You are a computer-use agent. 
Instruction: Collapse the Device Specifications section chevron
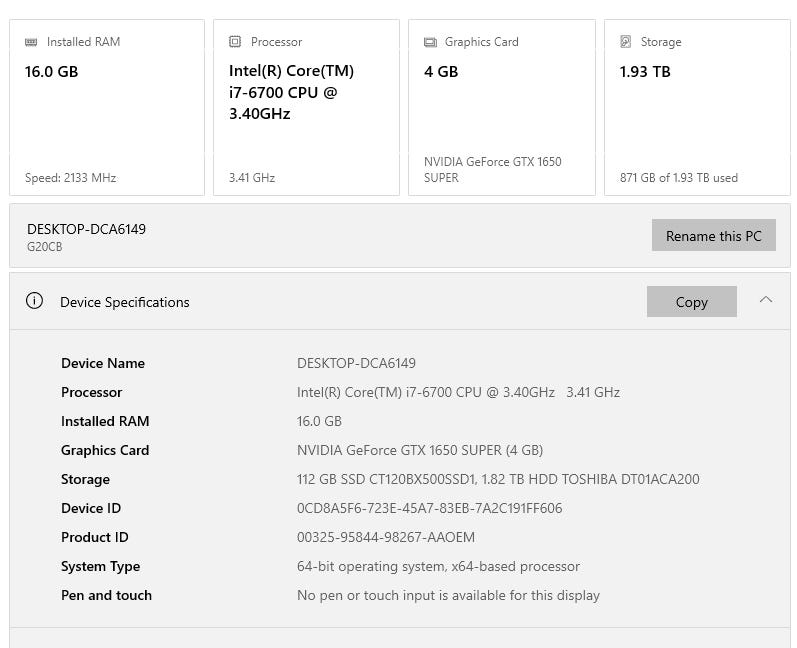(766, 300)
